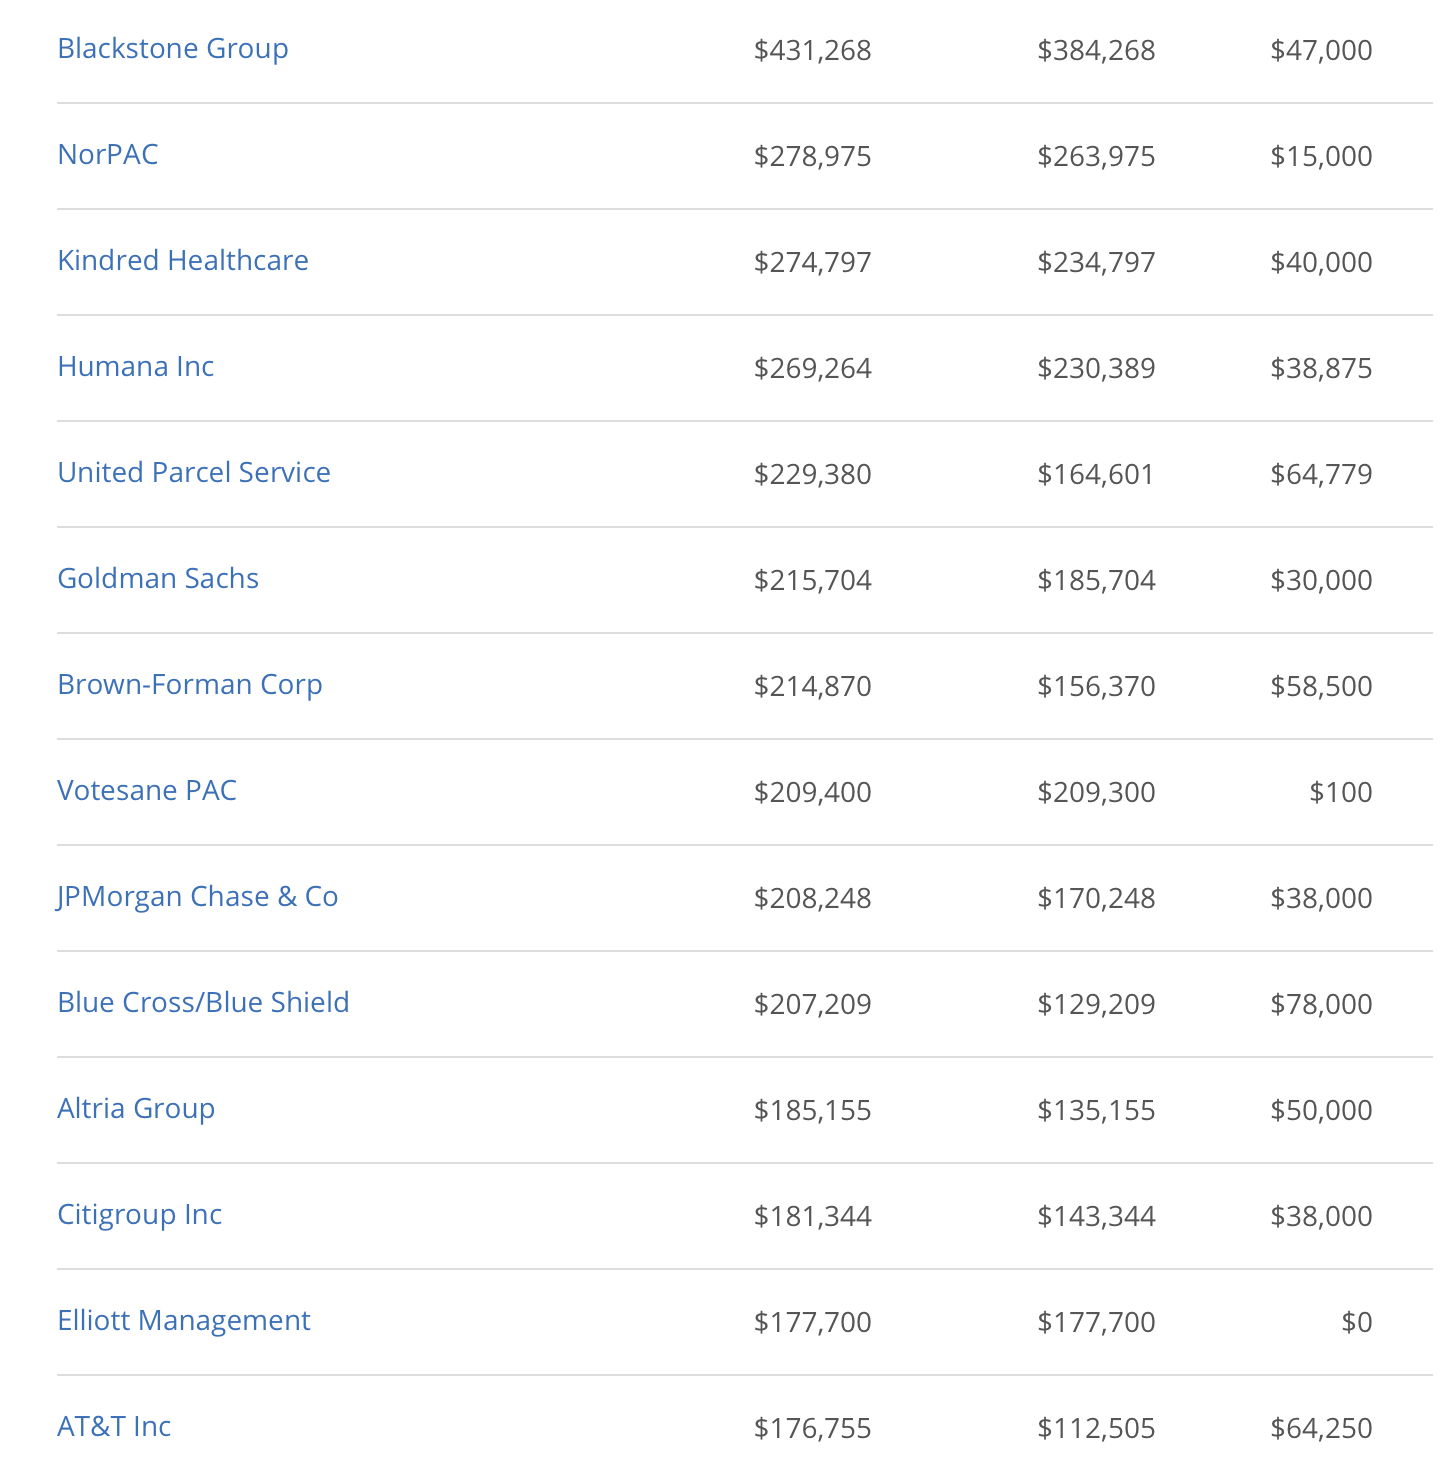Click AT&T Inc's $64,250 amount

point(1320,1428)
